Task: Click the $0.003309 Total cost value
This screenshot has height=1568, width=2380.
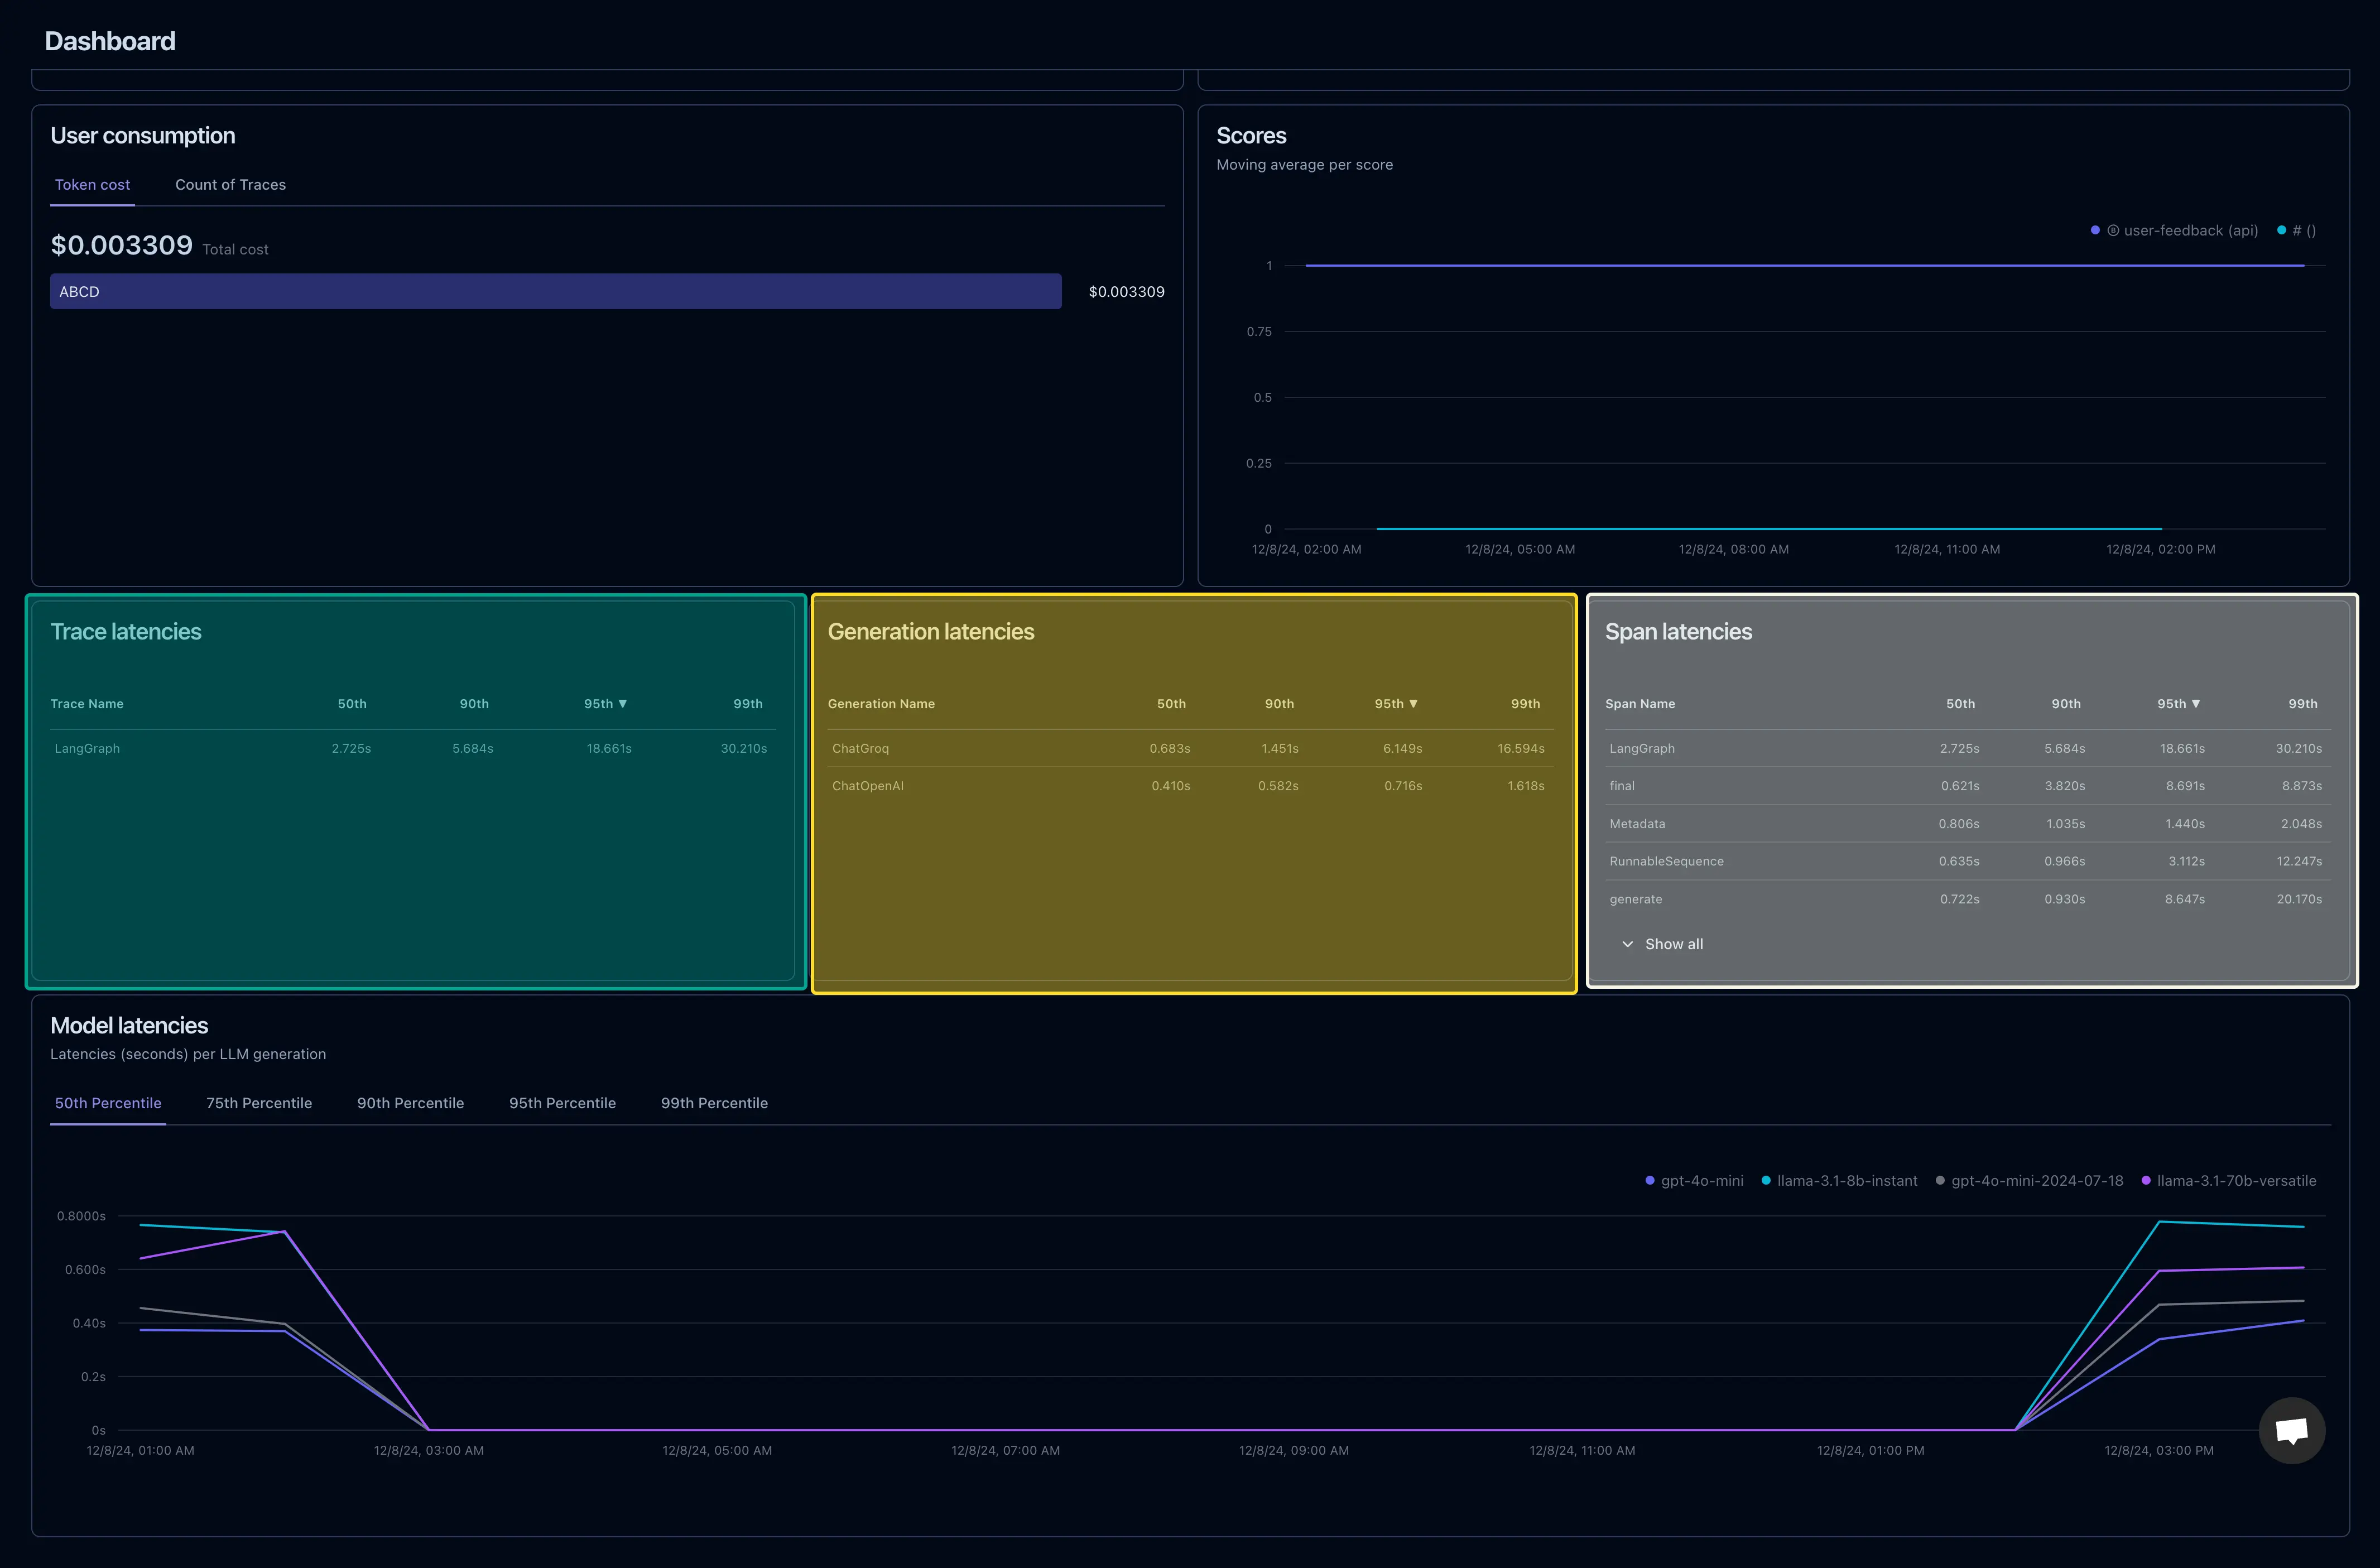Action: 122,245
